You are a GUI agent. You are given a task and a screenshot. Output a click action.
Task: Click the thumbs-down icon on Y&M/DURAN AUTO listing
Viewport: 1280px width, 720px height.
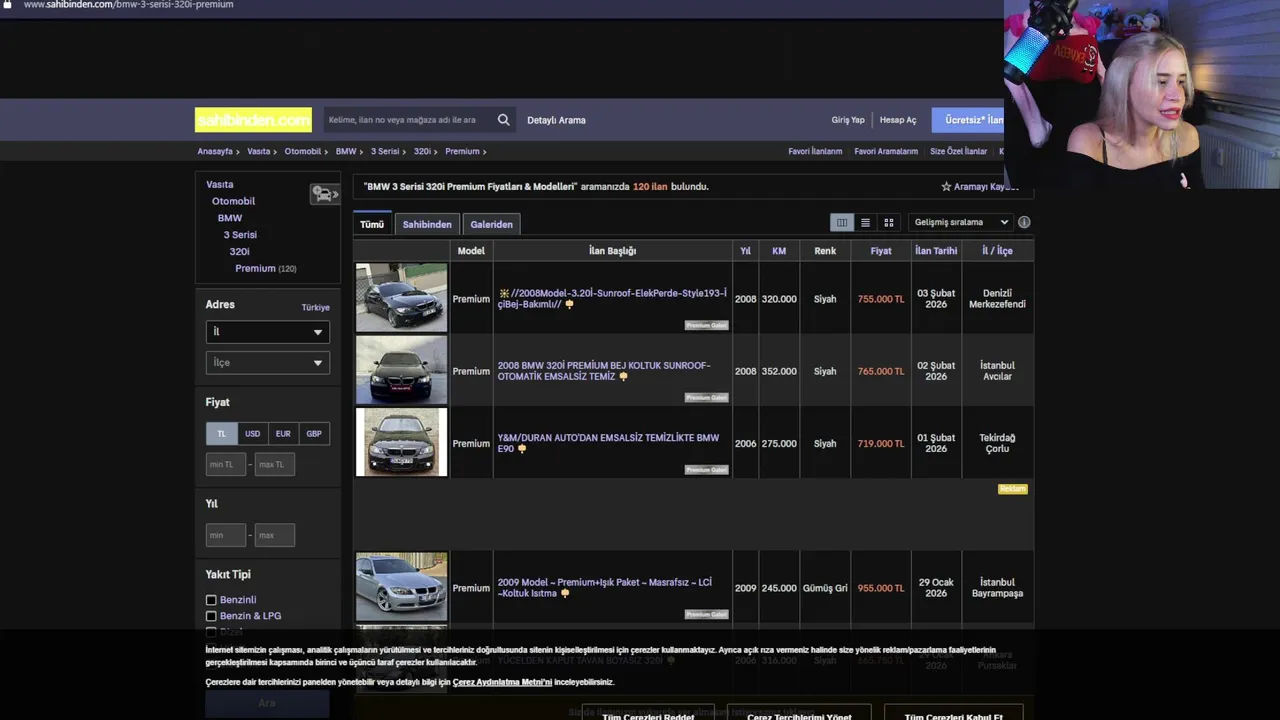click(521, 449)
